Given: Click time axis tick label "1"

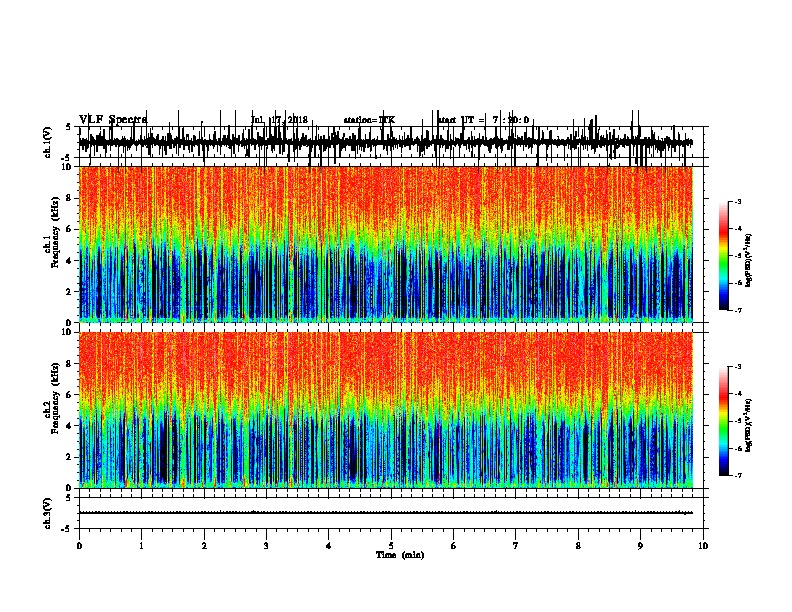Looking at the screenshot, I should coord(141,546).
